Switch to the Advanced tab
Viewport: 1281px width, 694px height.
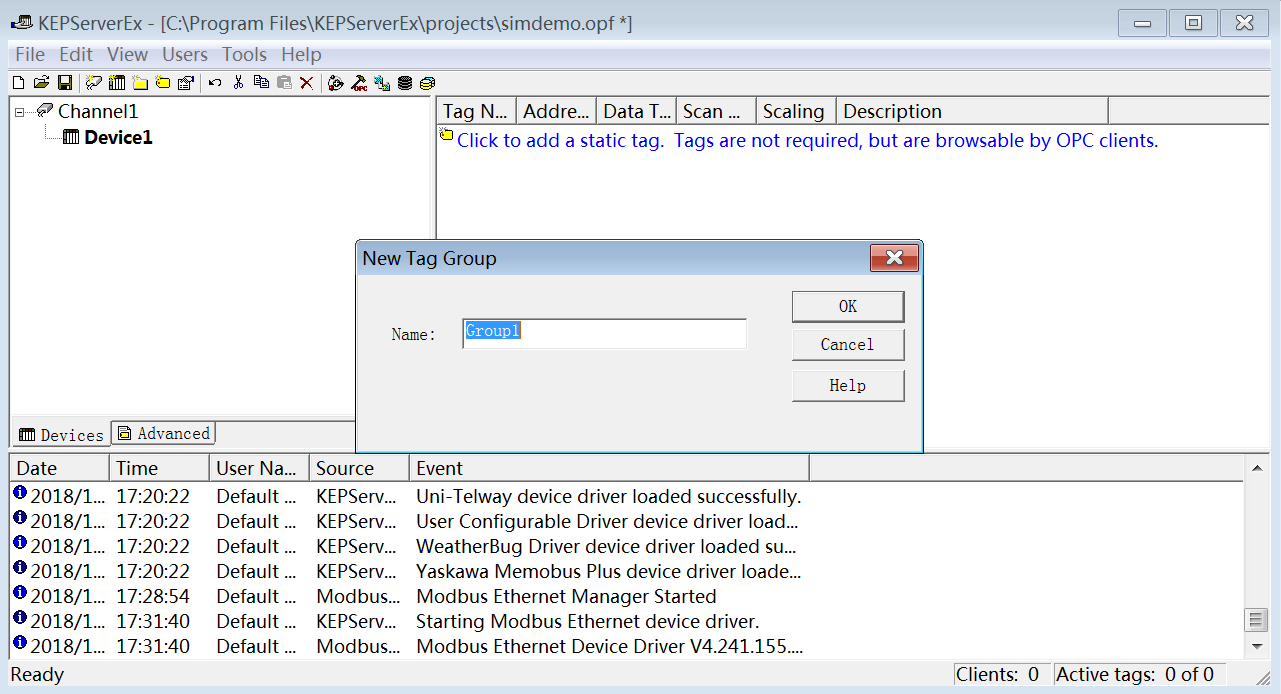pyautogui.click(x=164, y=434)
